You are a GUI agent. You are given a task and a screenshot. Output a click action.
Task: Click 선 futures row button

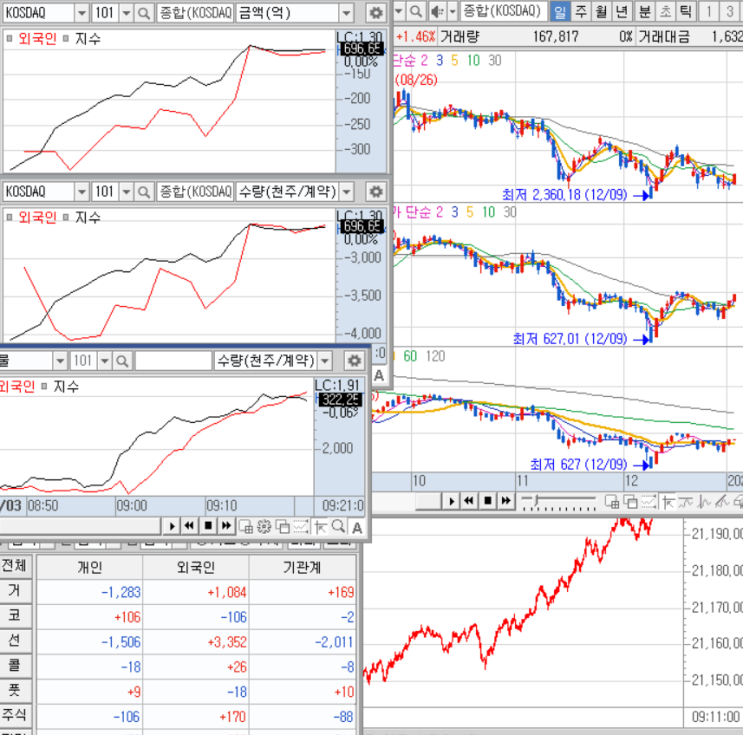point(15,641)
